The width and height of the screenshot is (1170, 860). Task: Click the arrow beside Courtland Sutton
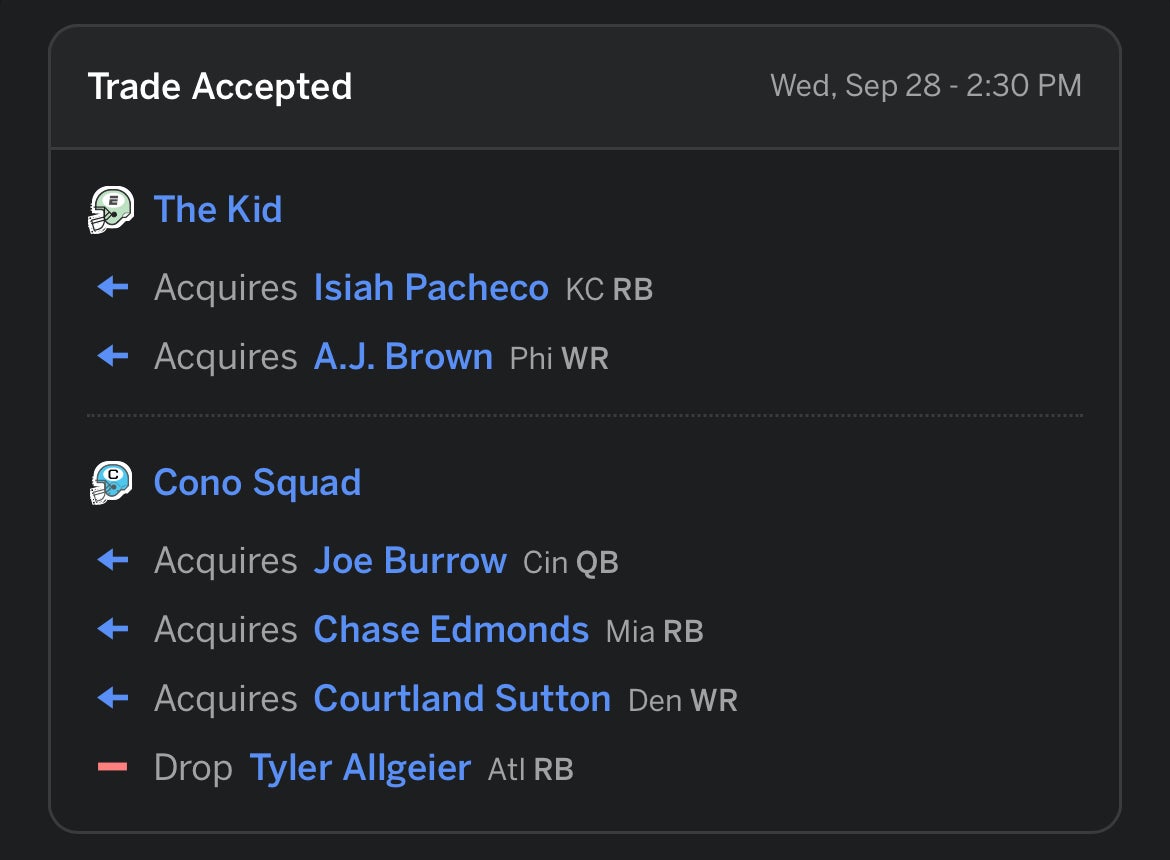(x=113, y=698)
